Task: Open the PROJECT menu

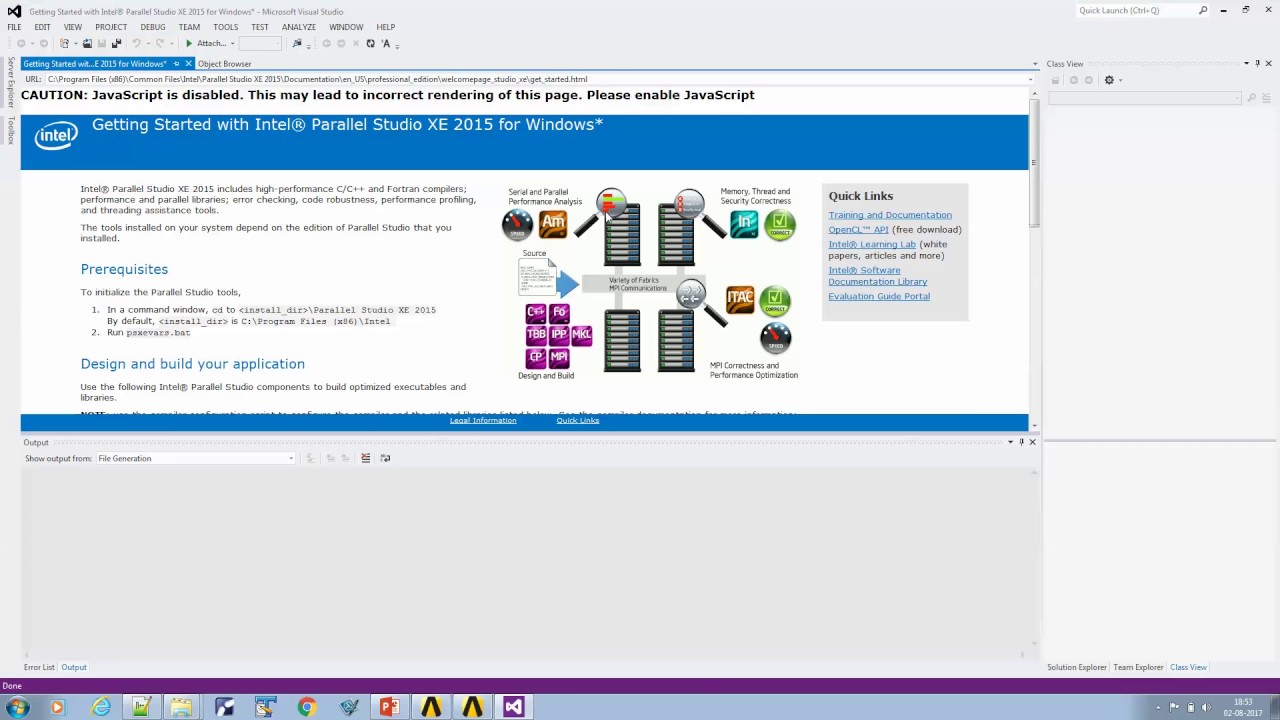Action: (x=111, y=27)
